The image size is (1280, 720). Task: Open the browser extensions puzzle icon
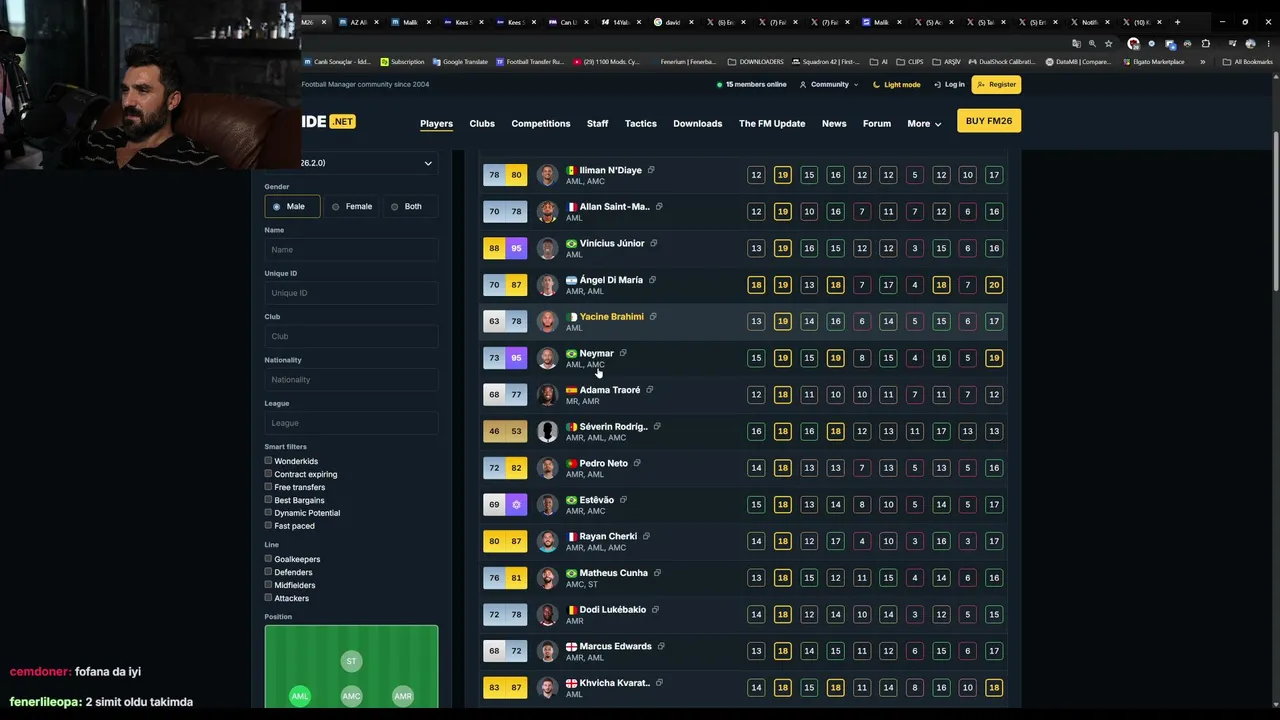pos(1205,44)
